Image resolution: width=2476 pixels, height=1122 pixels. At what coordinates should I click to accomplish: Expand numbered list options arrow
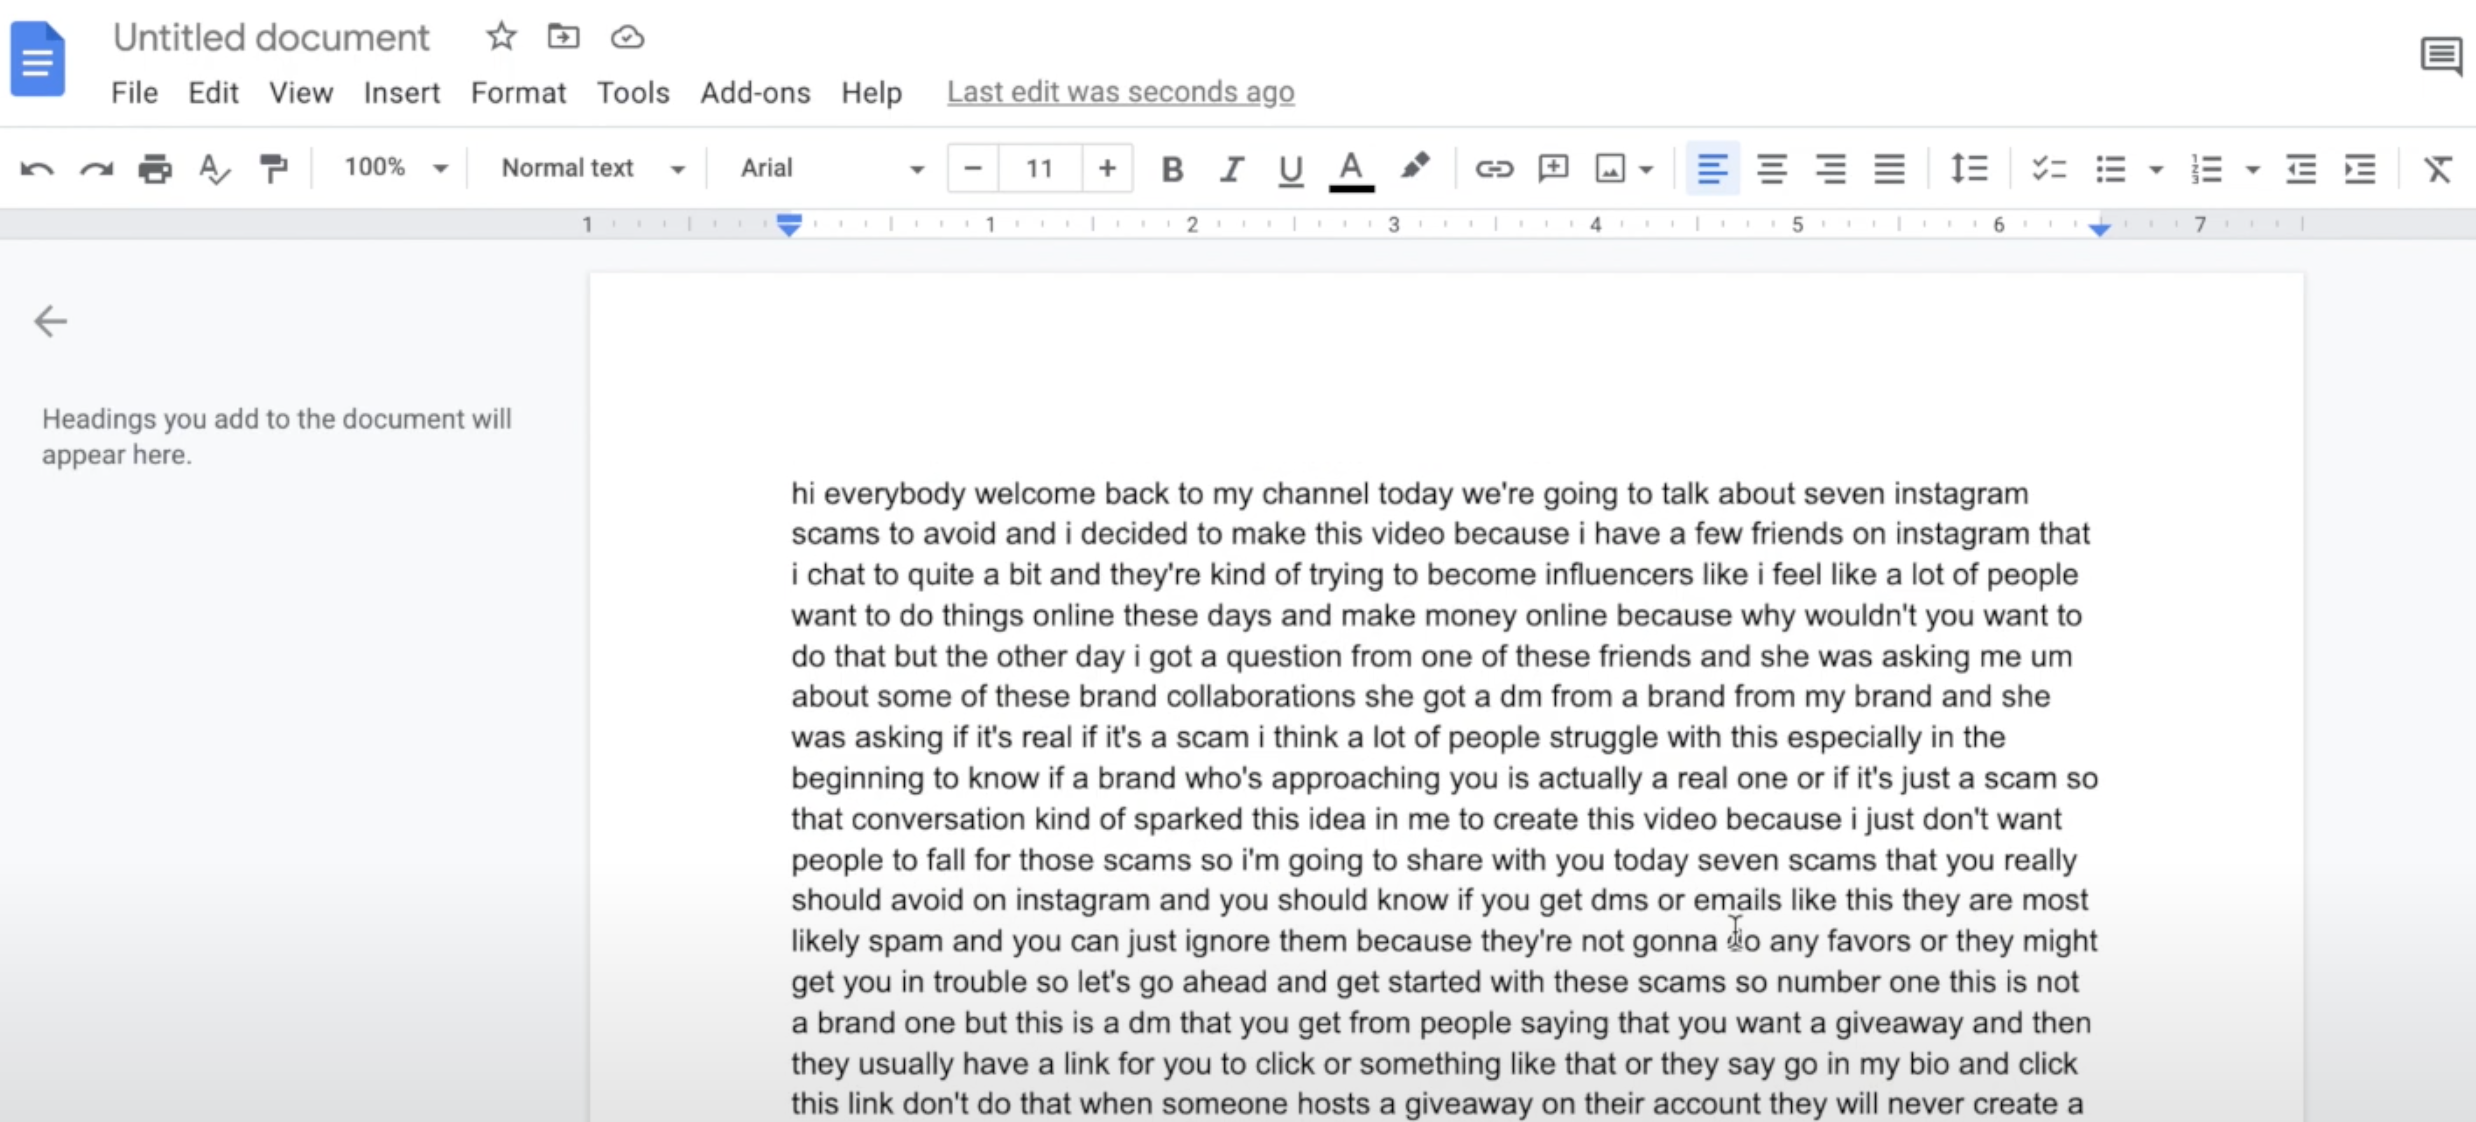(2253, 169)
